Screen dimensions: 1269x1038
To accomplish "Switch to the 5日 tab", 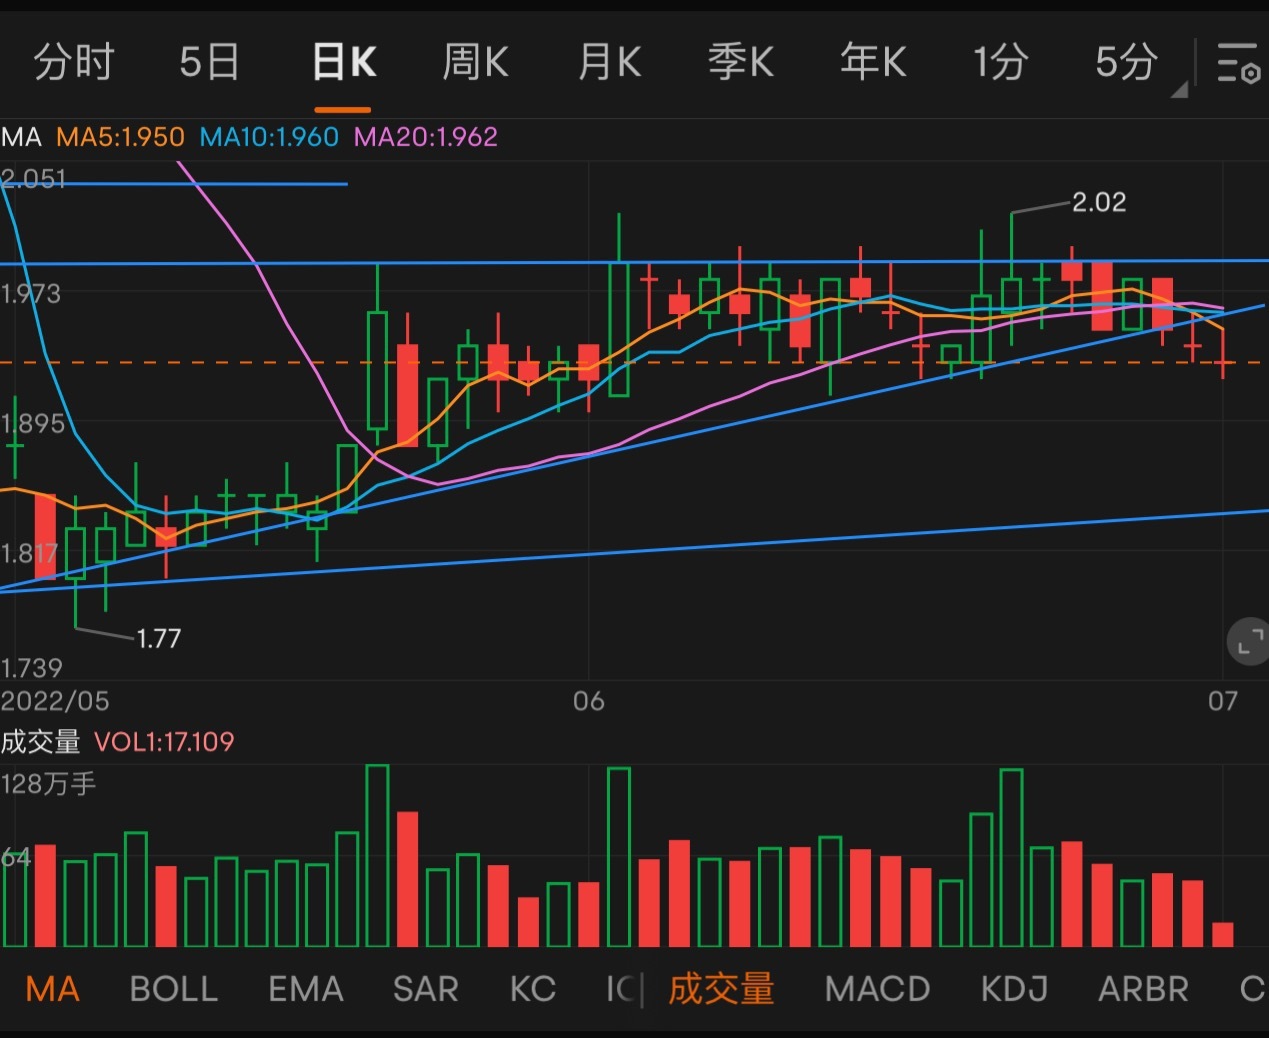I will (x=209, y=63).
